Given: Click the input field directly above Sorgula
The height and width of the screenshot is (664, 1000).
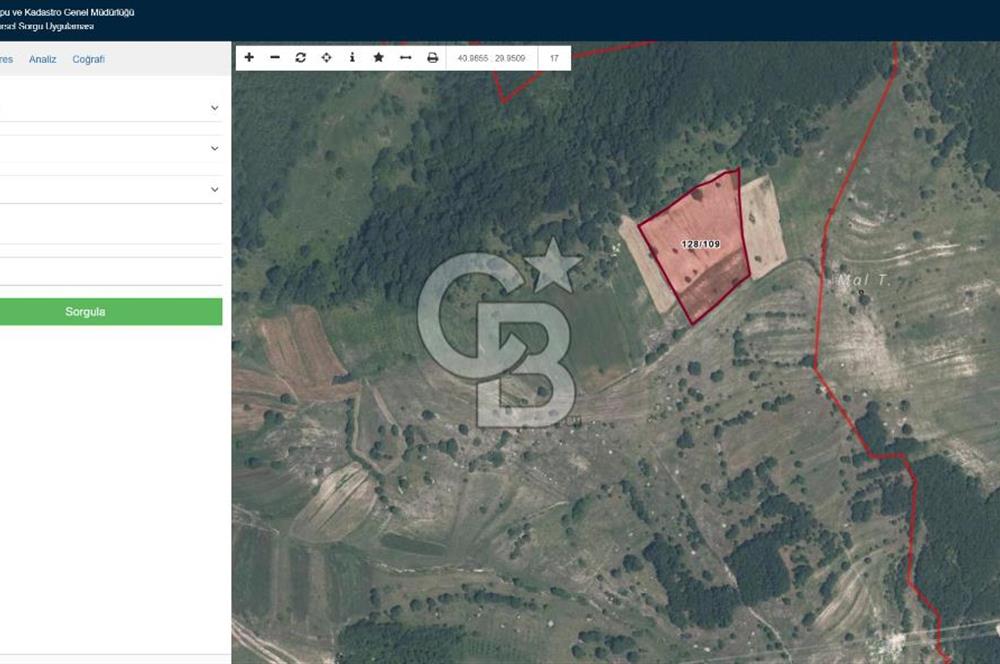Looking at the screenshot, I should tap(111, 271).
